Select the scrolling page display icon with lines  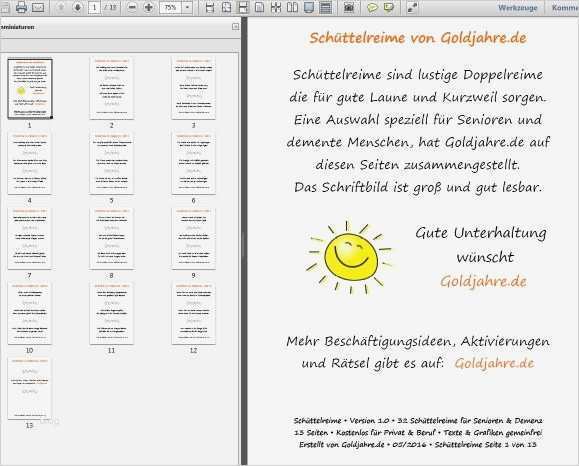click(x=325, y=7)
